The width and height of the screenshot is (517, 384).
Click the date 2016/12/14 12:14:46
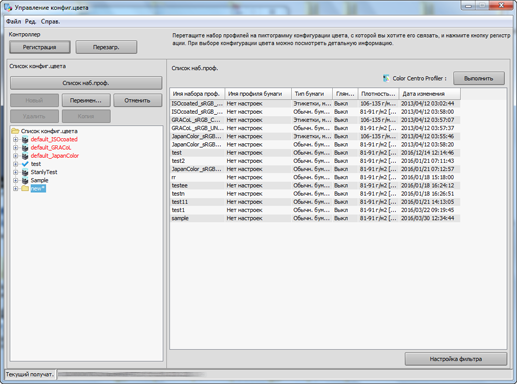pos(427,153)
